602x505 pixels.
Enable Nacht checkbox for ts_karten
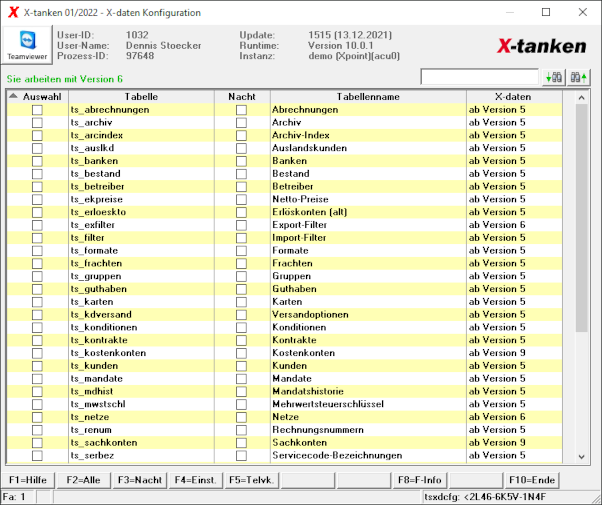click(x=241, y=302)
